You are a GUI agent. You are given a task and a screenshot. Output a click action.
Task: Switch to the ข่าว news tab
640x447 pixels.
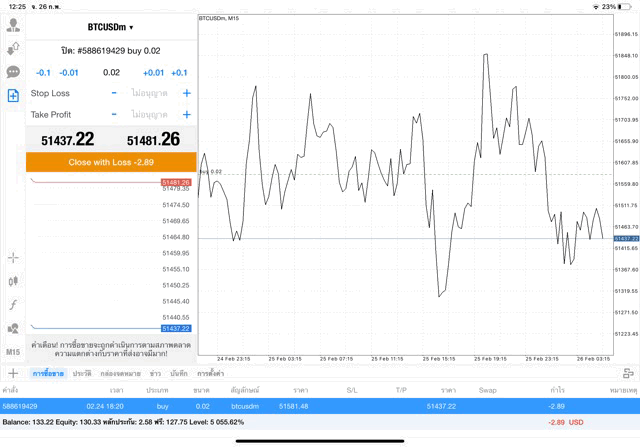[155, 372]
